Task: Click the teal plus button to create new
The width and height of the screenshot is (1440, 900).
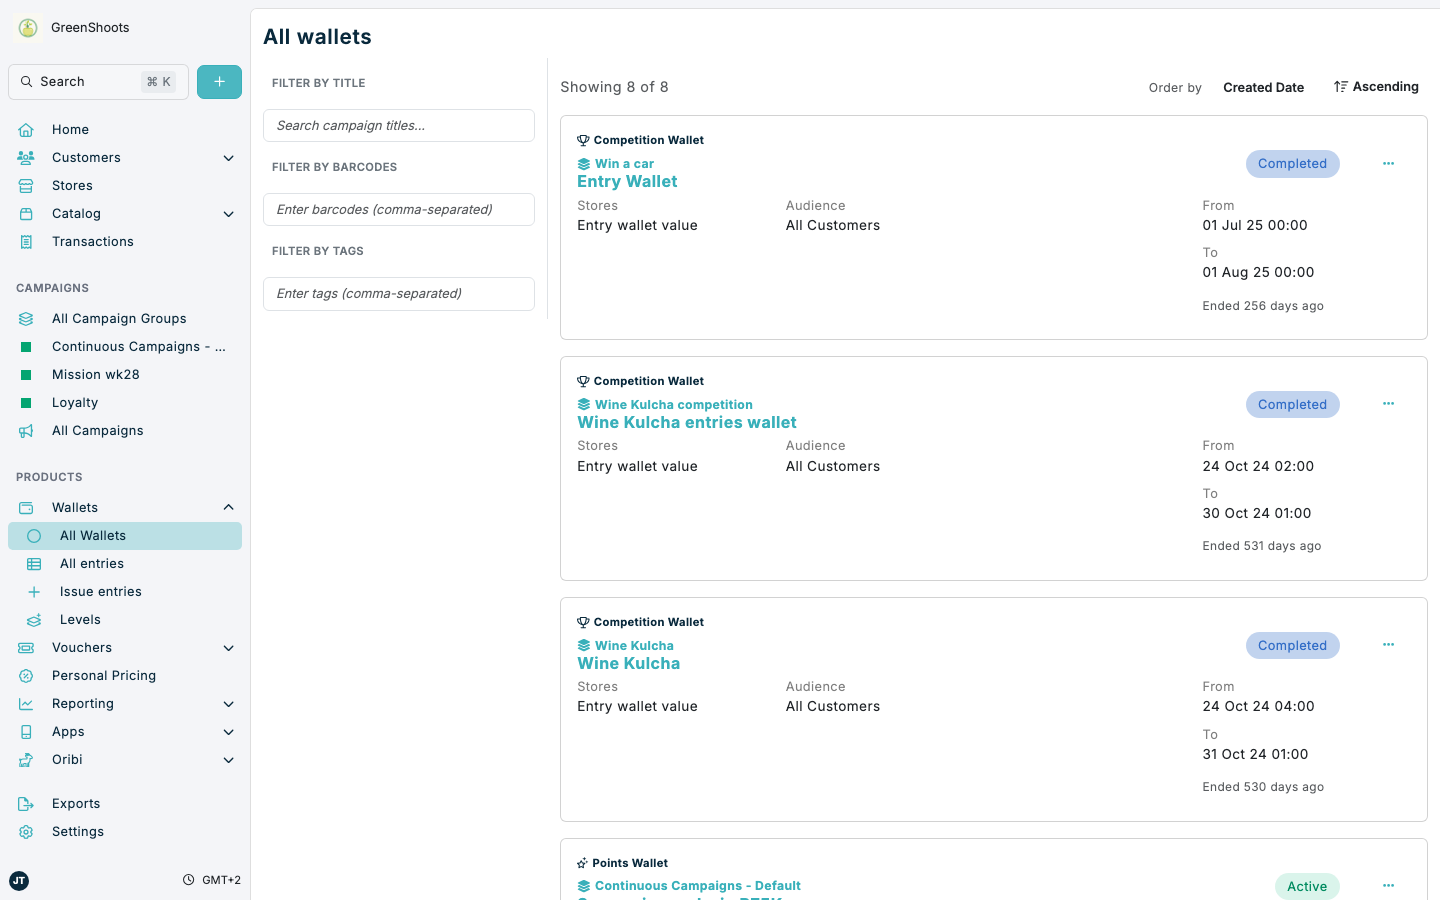Action: coord(219,81)
